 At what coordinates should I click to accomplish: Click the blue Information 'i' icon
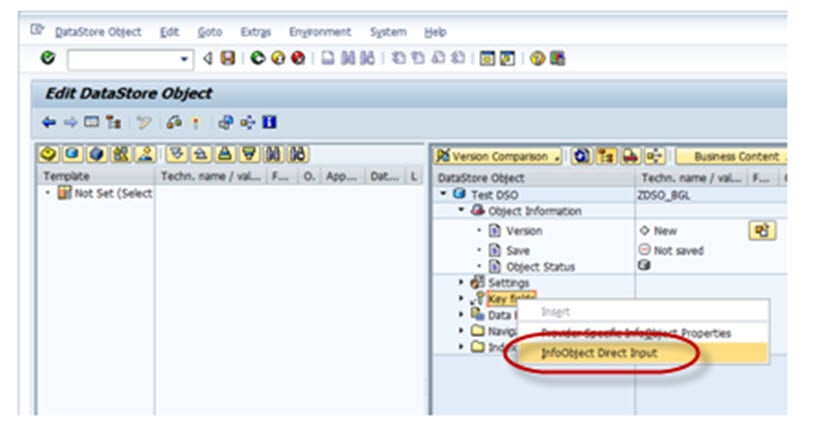pos(269,123)
